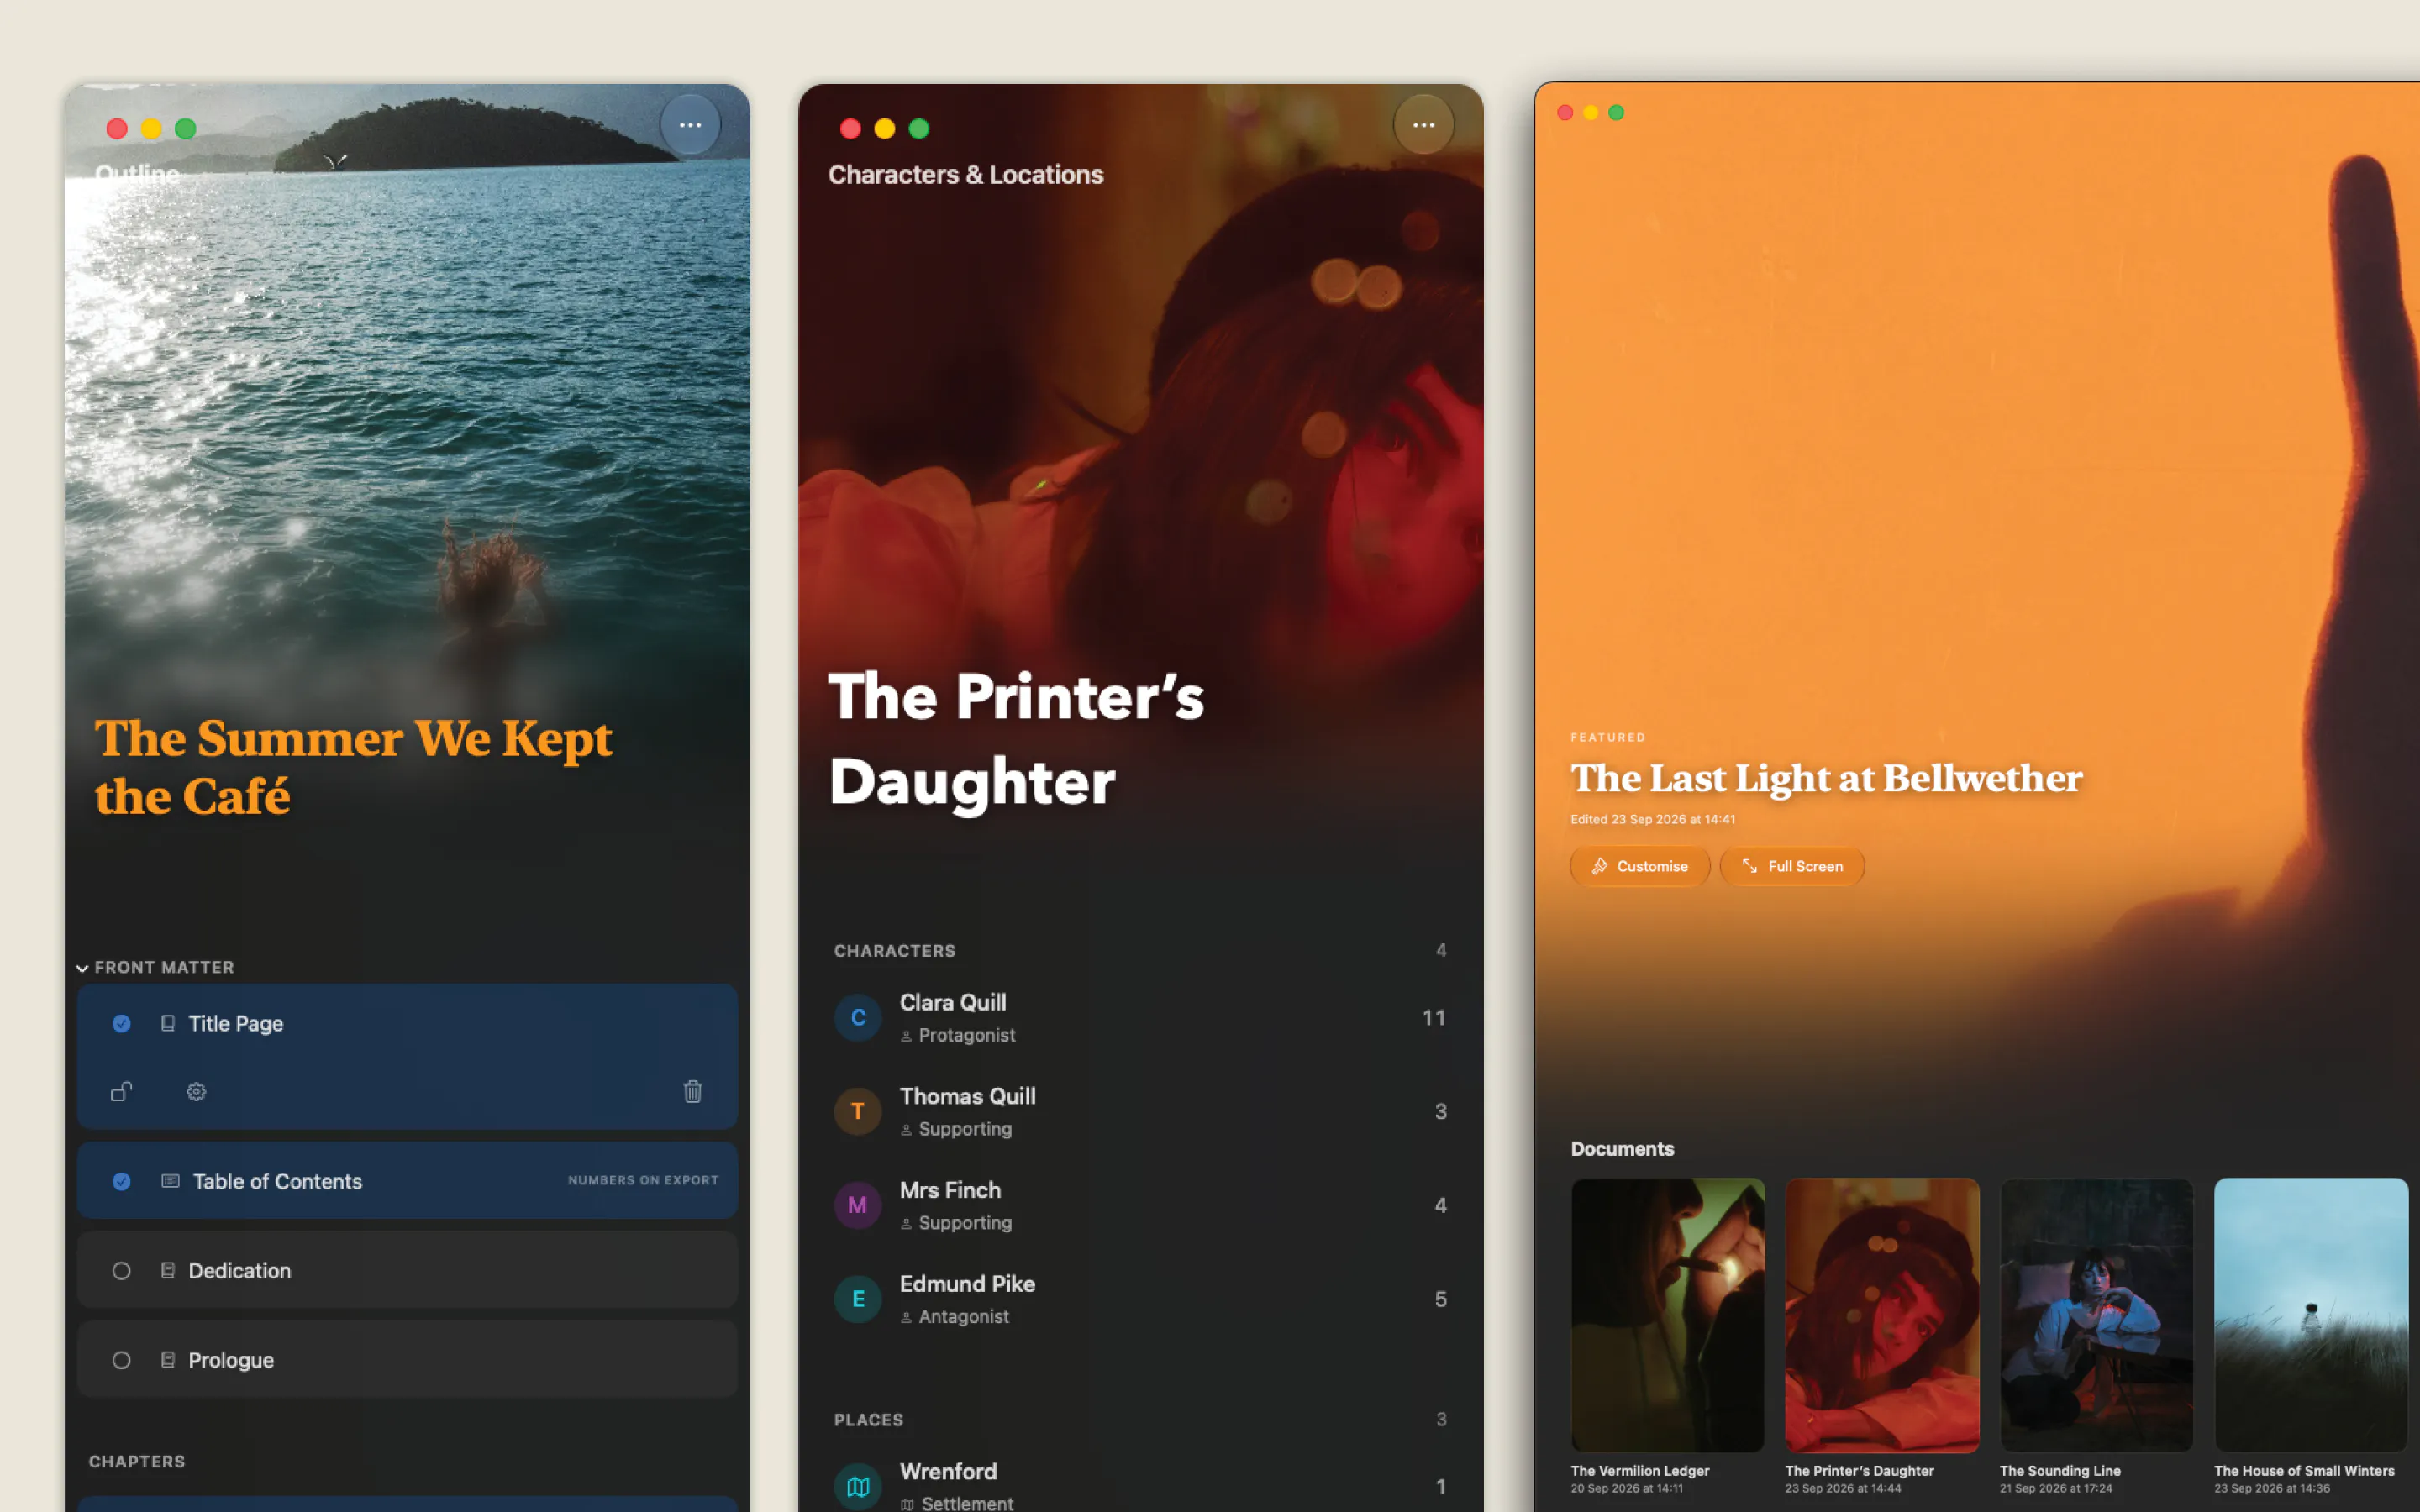
Task: Click the Numbers on Export label
Action: tap(643, 1180)
